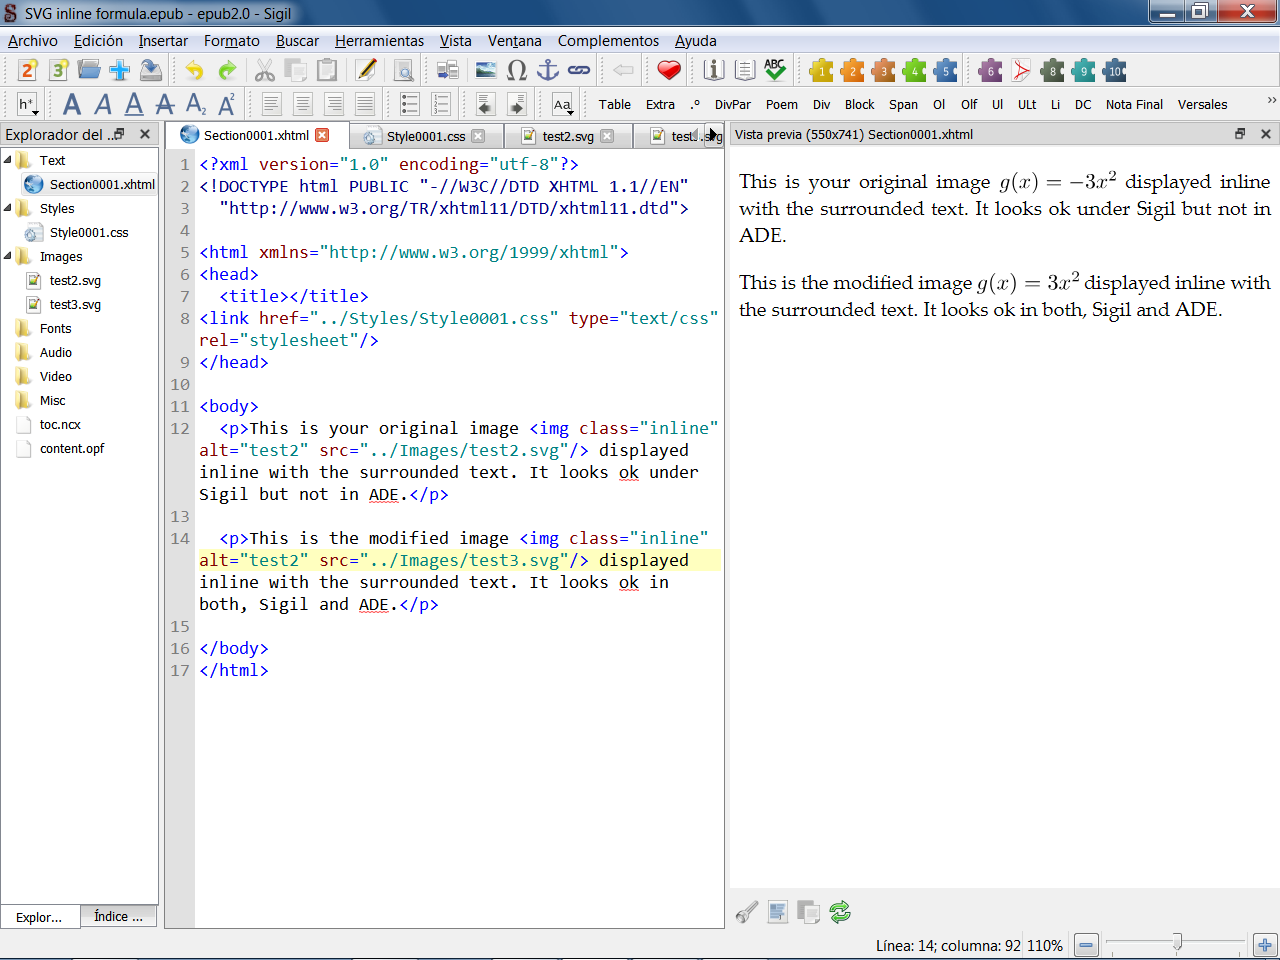Collapse the Images folder in explorer
Viewport: 1280px width, 960px height.
[8, 257]
